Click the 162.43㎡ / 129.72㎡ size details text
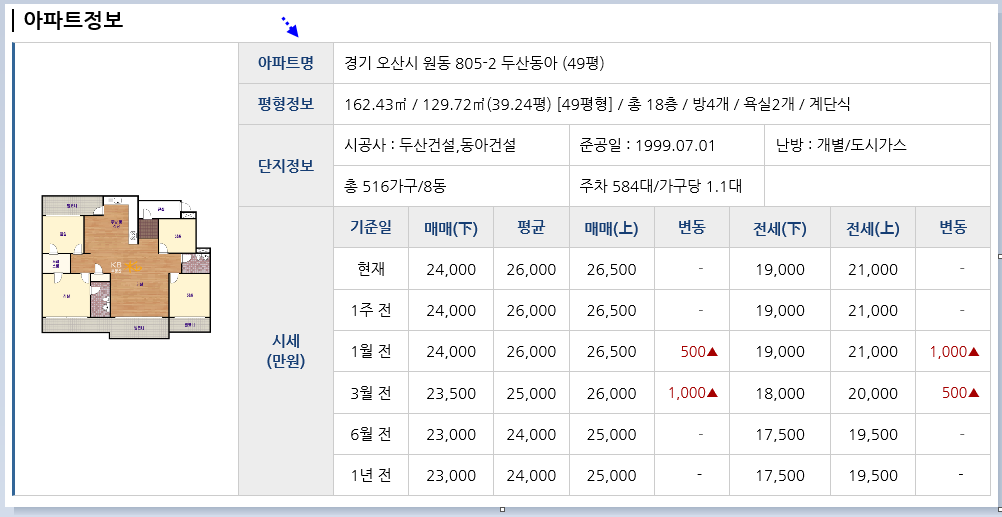 [x=597, y=104]
